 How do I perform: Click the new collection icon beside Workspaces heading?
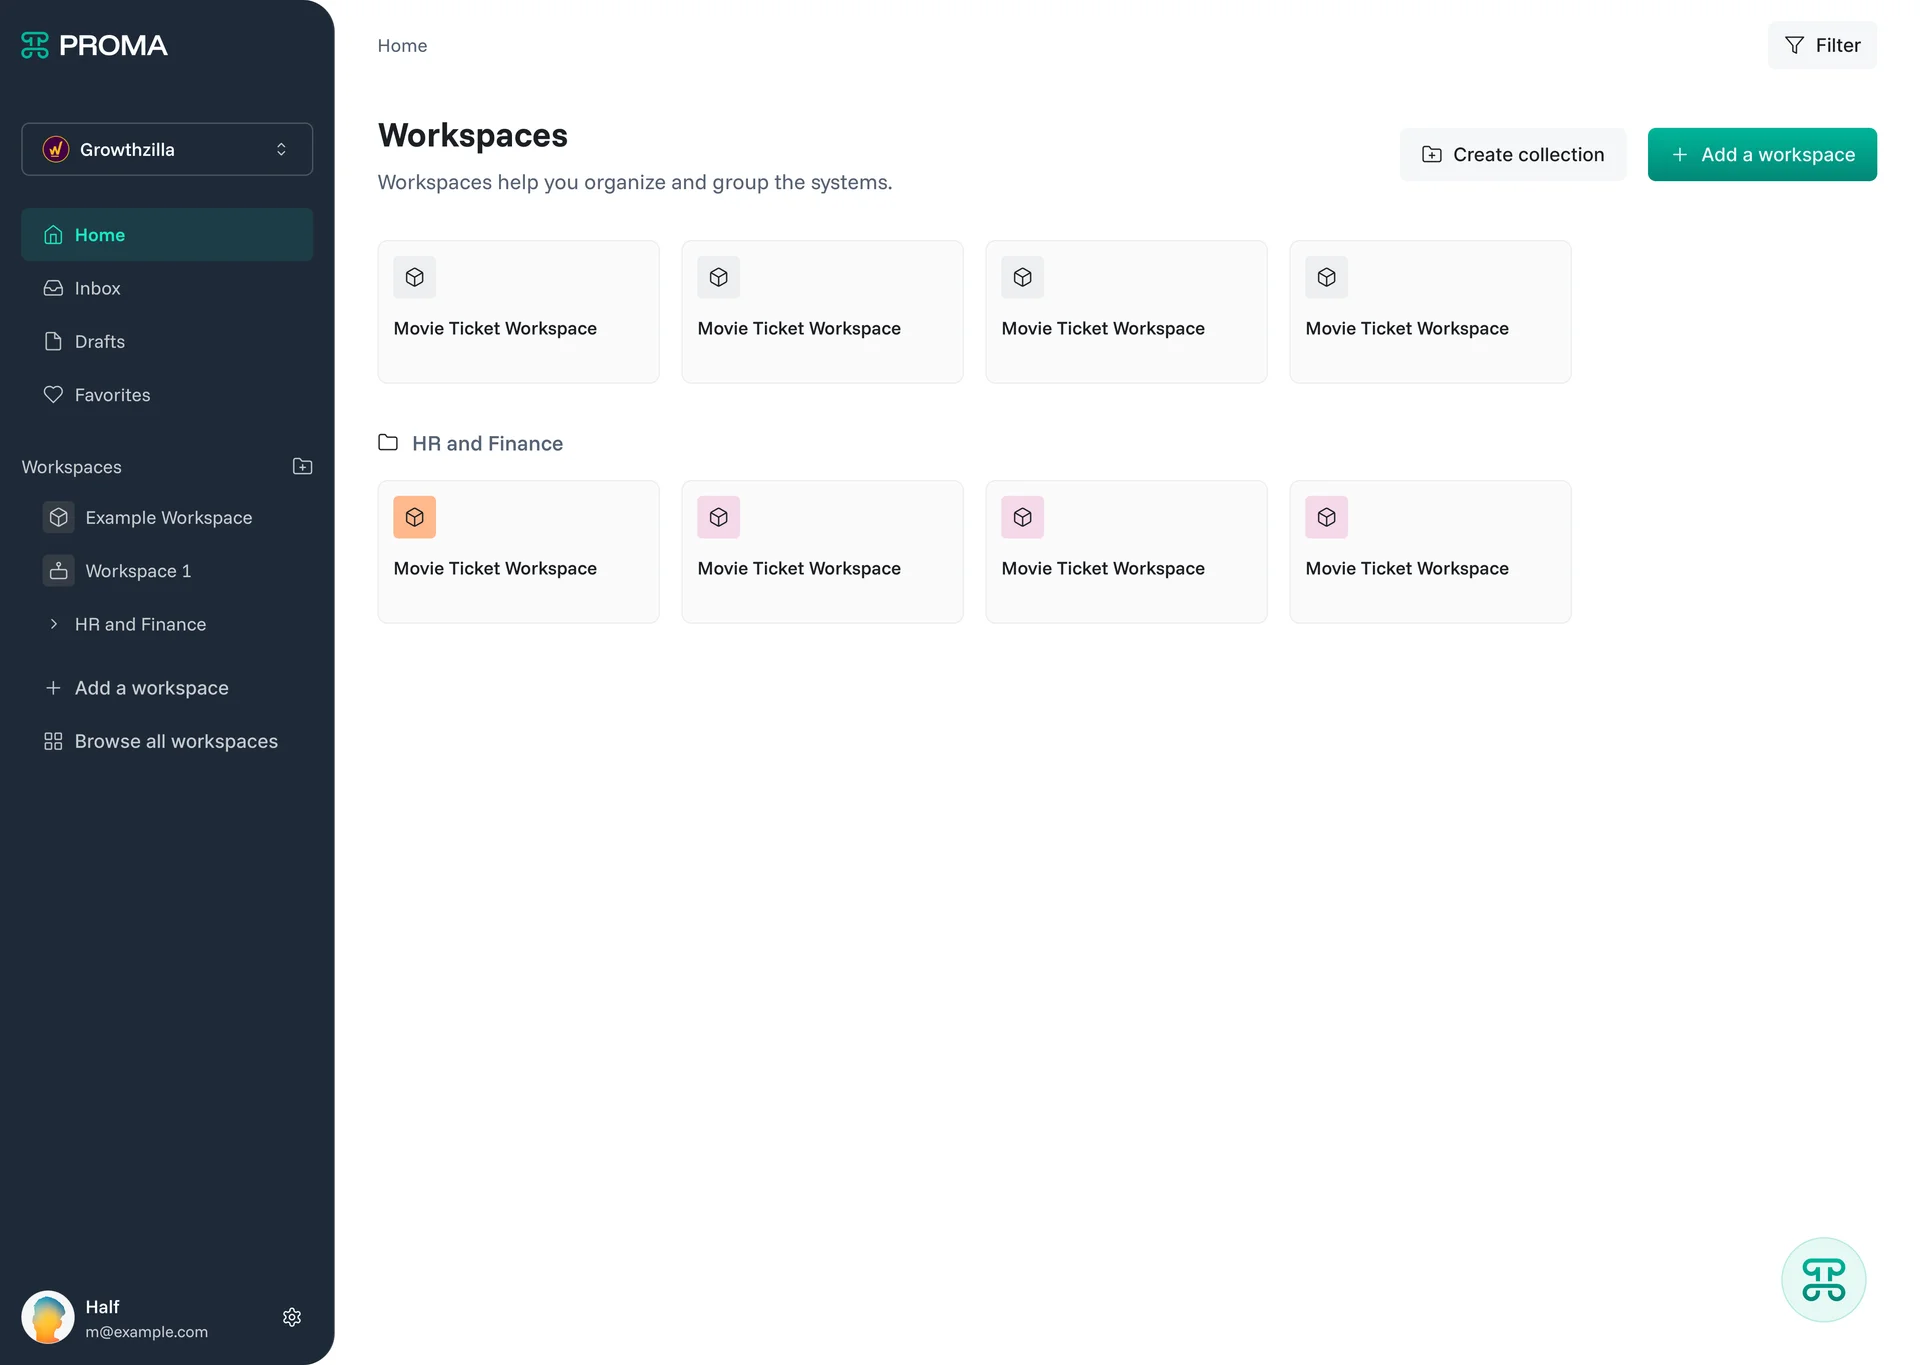(302, 467)
